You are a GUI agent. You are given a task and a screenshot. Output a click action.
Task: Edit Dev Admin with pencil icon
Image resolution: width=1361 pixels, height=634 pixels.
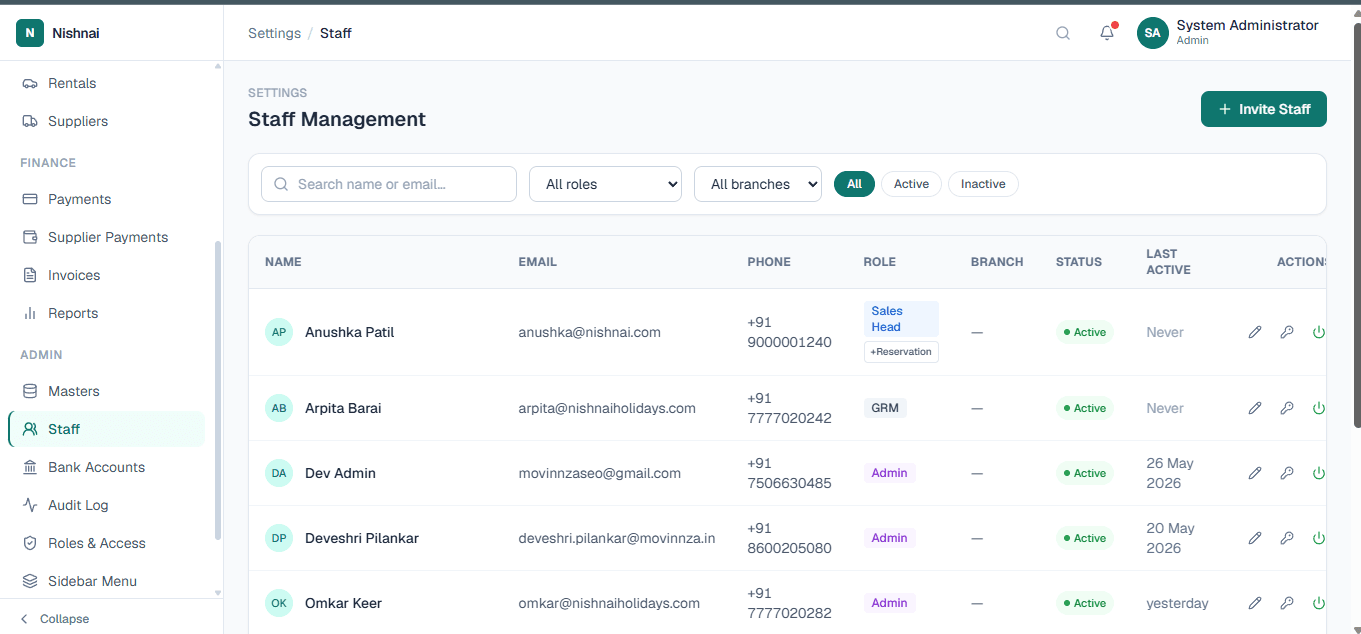(1255, 473)
